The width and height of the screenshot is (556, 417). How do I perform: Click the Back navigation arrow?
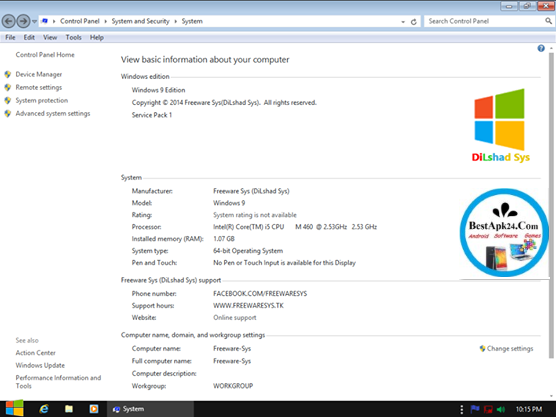(9, 21)
